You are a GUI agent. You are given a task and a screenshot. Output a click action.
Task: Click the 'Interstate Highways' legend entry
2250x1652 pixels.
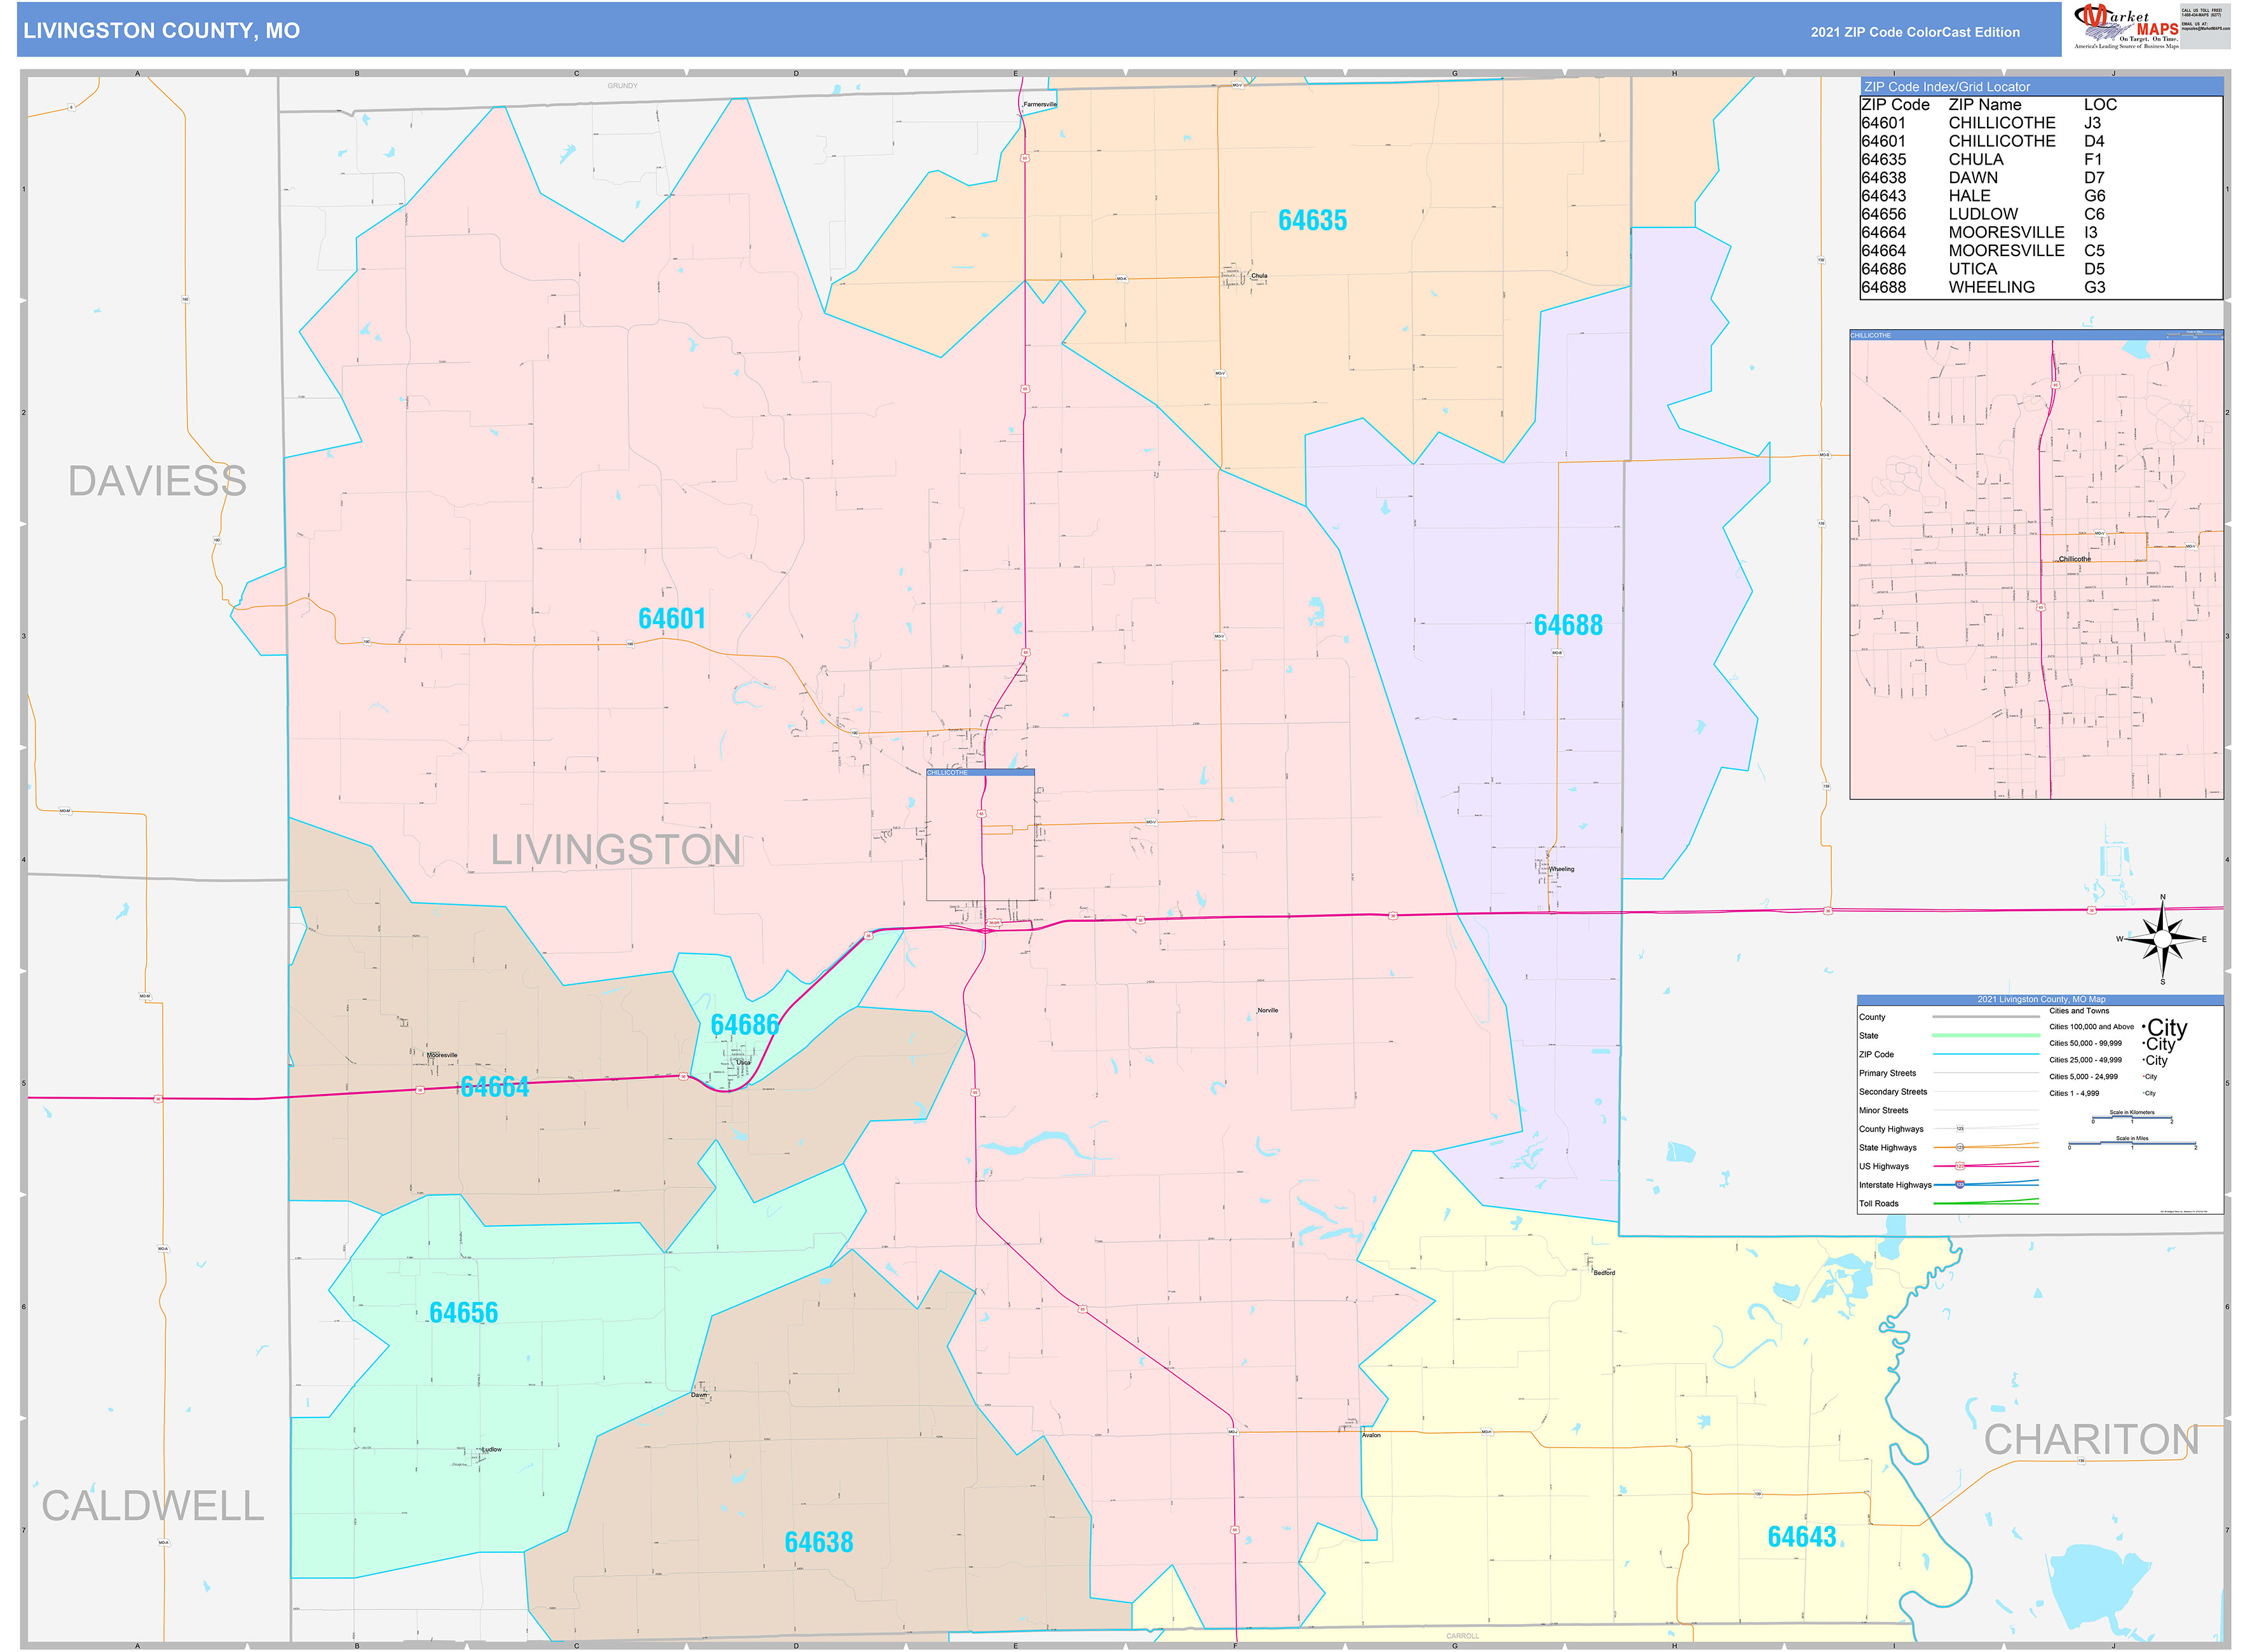pos(1895,1185)
